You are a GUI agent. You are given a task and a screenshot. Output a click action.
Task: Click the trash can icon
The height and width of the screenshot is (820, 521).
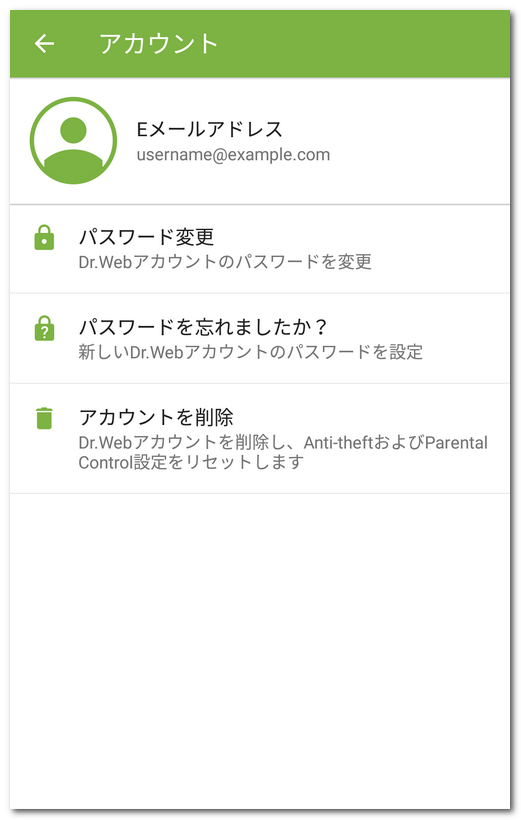pyautogui.click(x=44, y=418)
